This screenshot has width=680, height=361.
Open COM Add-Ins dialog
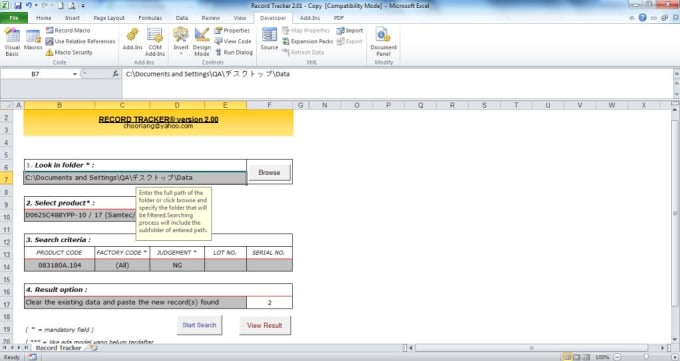(x=155, y=42)
